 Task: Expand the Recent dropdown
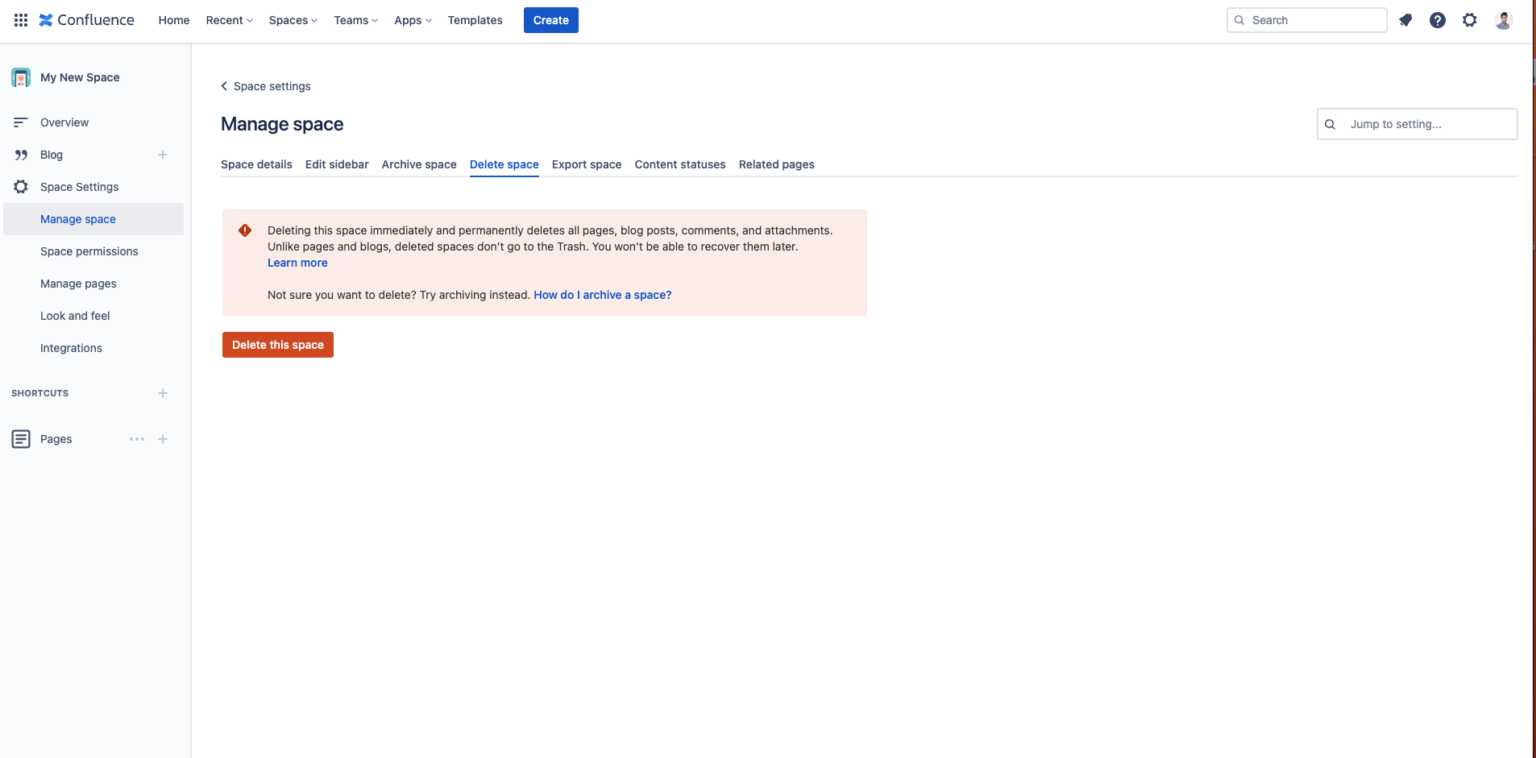228,20
